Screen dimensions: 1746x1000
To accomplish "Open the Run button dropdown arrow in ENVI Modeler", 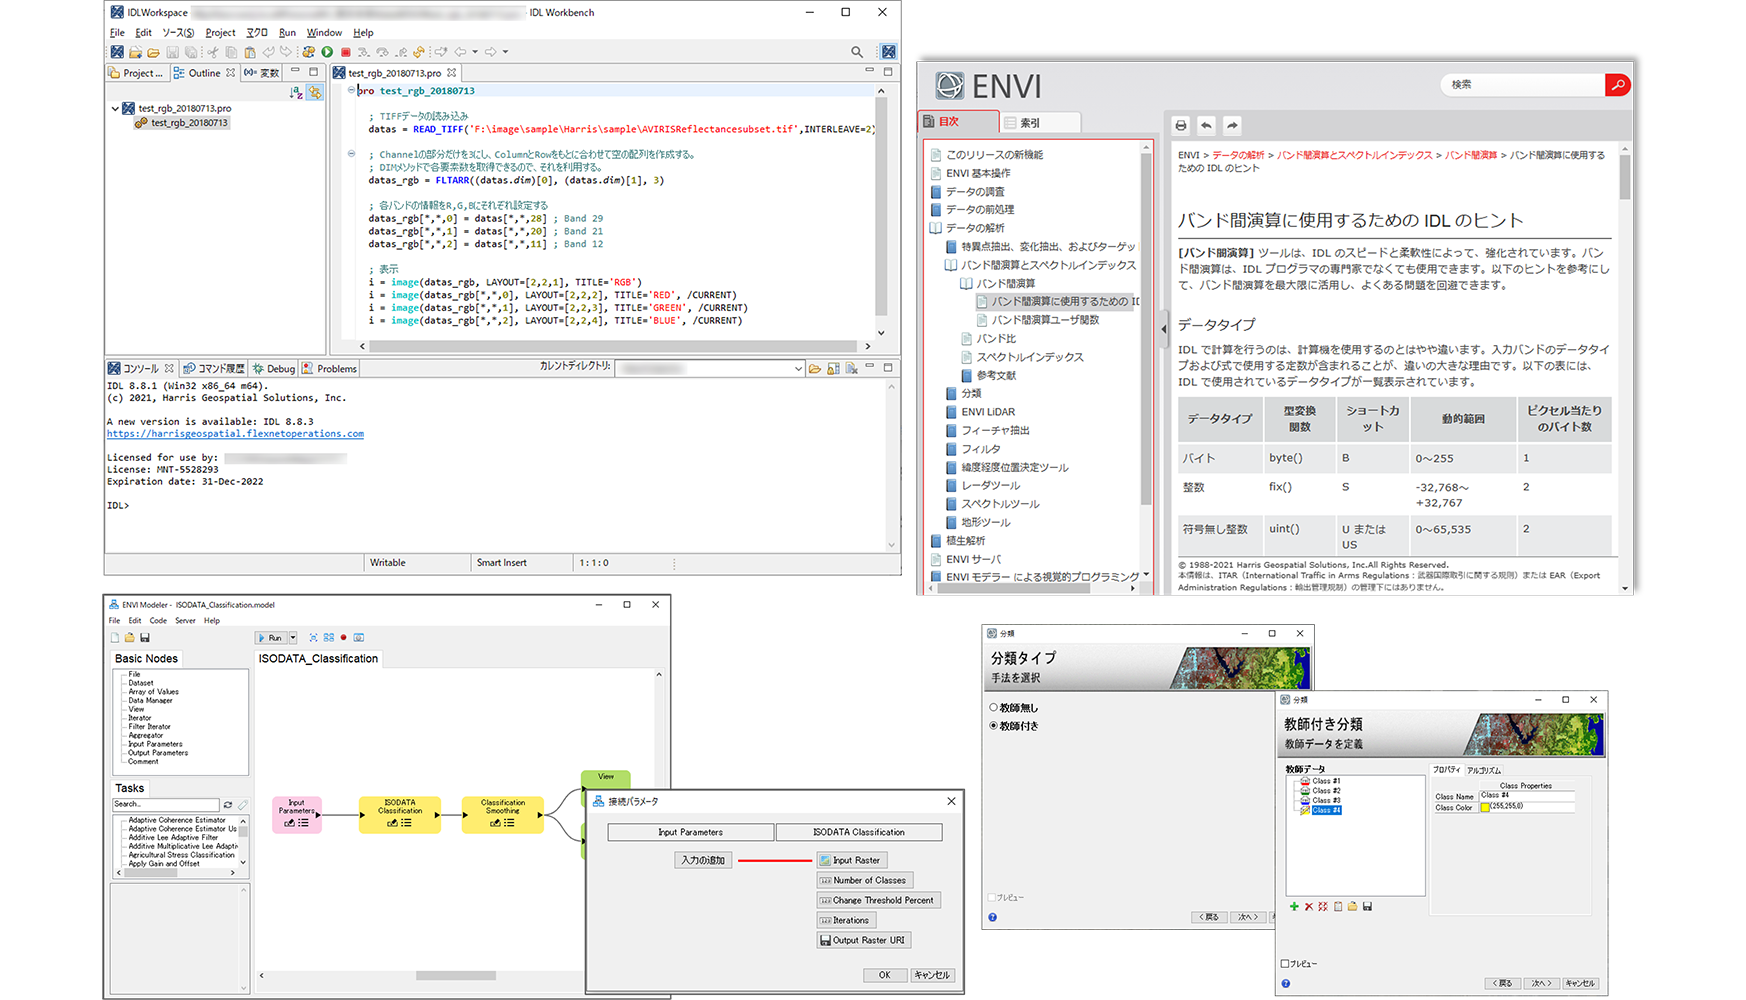I will [x=293, y=637].
